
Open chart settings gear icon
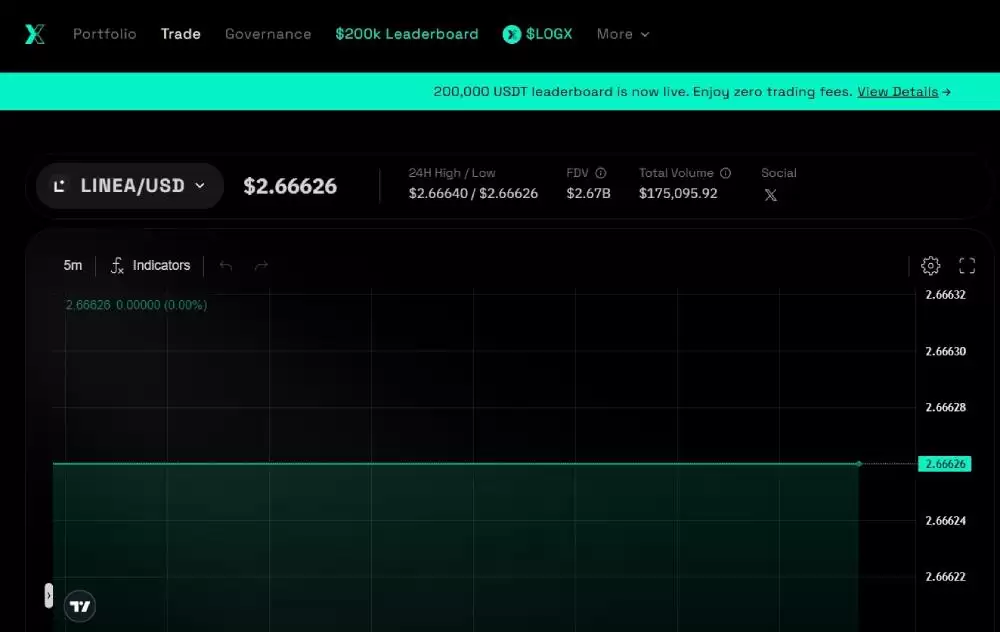coord(930,265)
